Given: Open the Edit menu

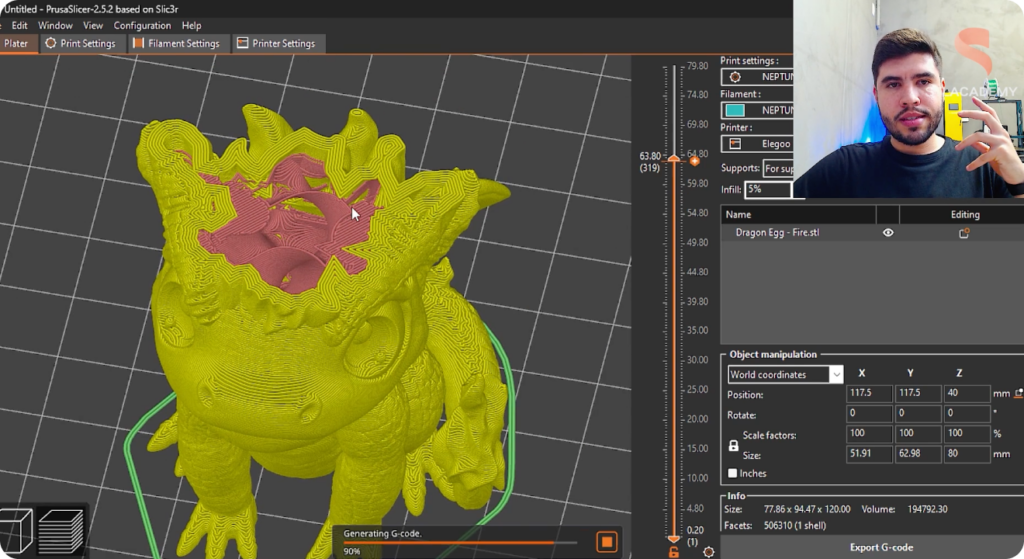Looking at the screenshot, I should (x=20, y=25).
